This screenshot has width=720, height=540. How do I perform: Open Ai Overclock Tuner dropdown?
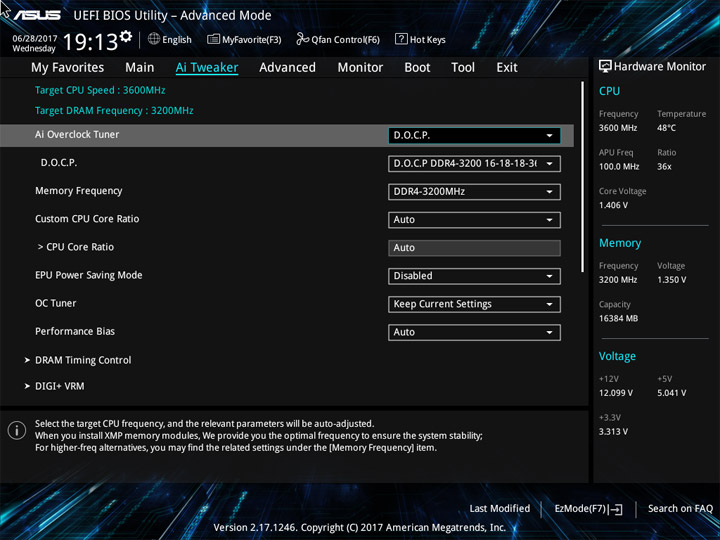click(474, 136)
